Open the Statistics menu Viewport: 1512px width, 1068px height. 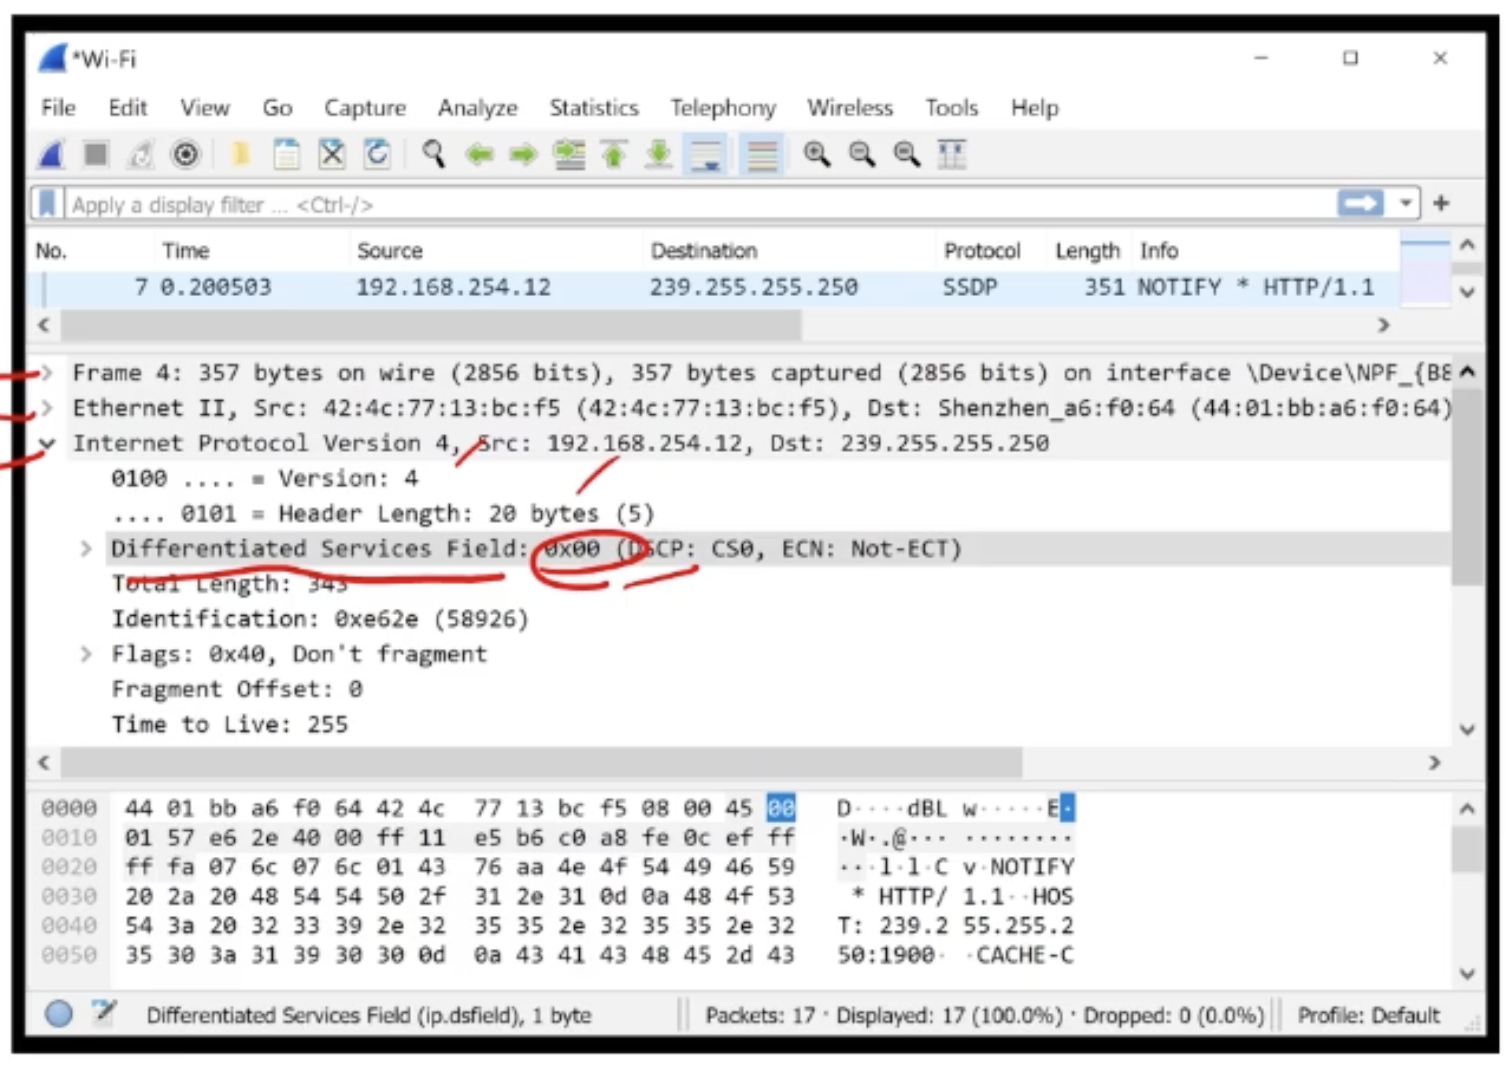click(x=593, y=107)
